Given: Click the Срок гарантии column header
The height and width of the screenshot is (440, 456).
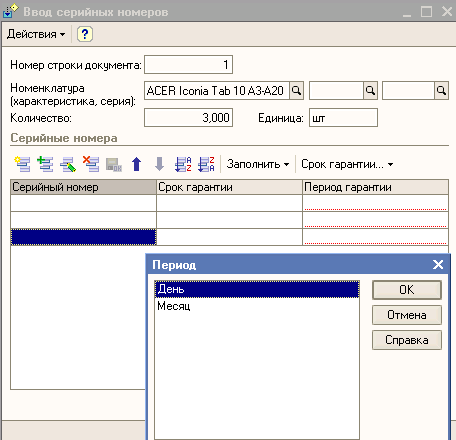Looking at the screenshot, I should [229, 187].
